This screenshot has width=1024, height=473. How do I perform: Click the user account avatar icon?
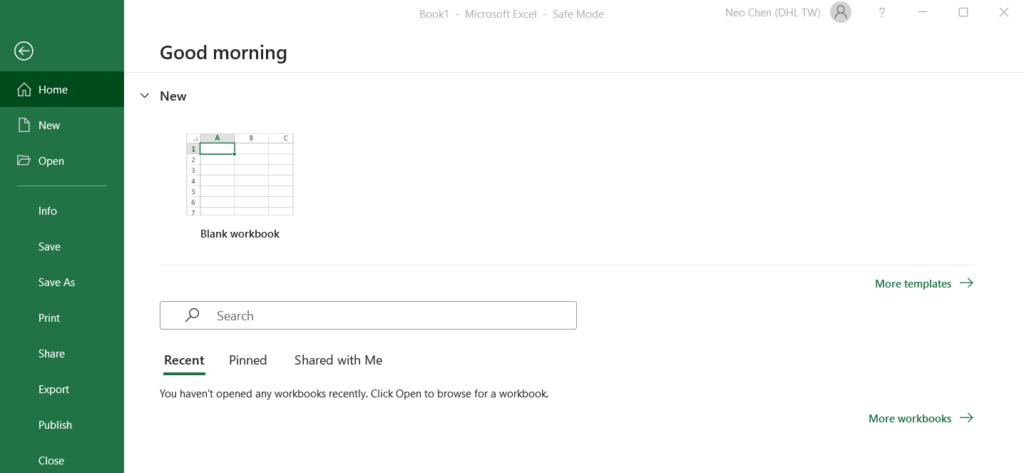tap(840, 12)
